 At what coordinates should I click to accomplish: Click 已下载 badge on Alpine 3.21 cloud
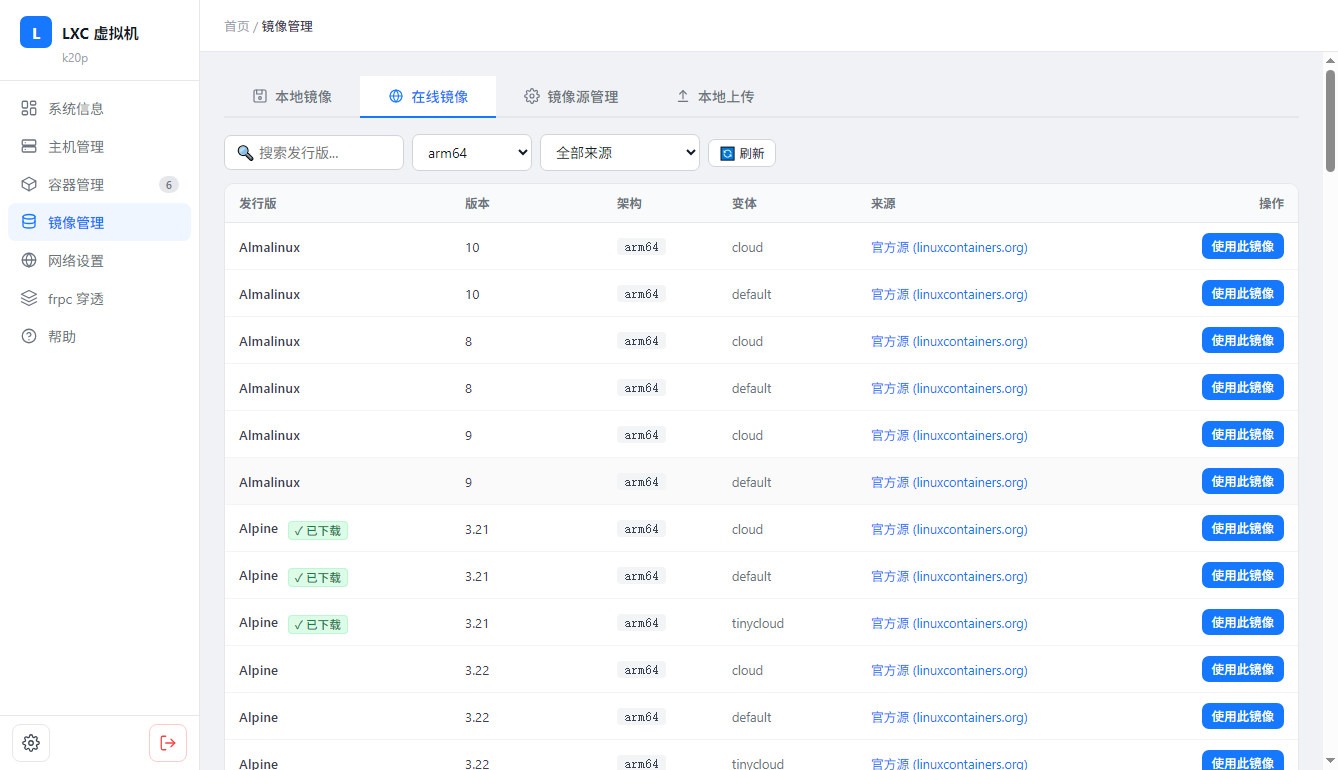pyautogui.click(x=318, y=530)
